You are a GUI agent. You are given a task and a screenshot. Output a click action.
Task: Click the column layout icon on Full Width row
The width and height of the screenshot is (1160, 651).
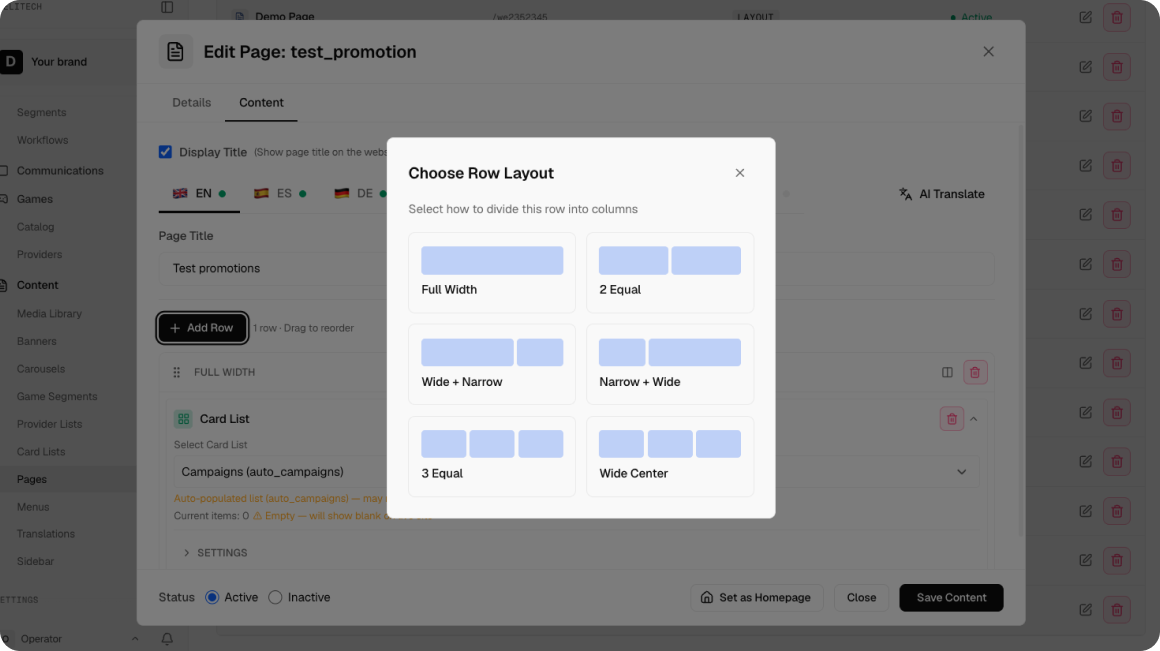click(947, 372)
